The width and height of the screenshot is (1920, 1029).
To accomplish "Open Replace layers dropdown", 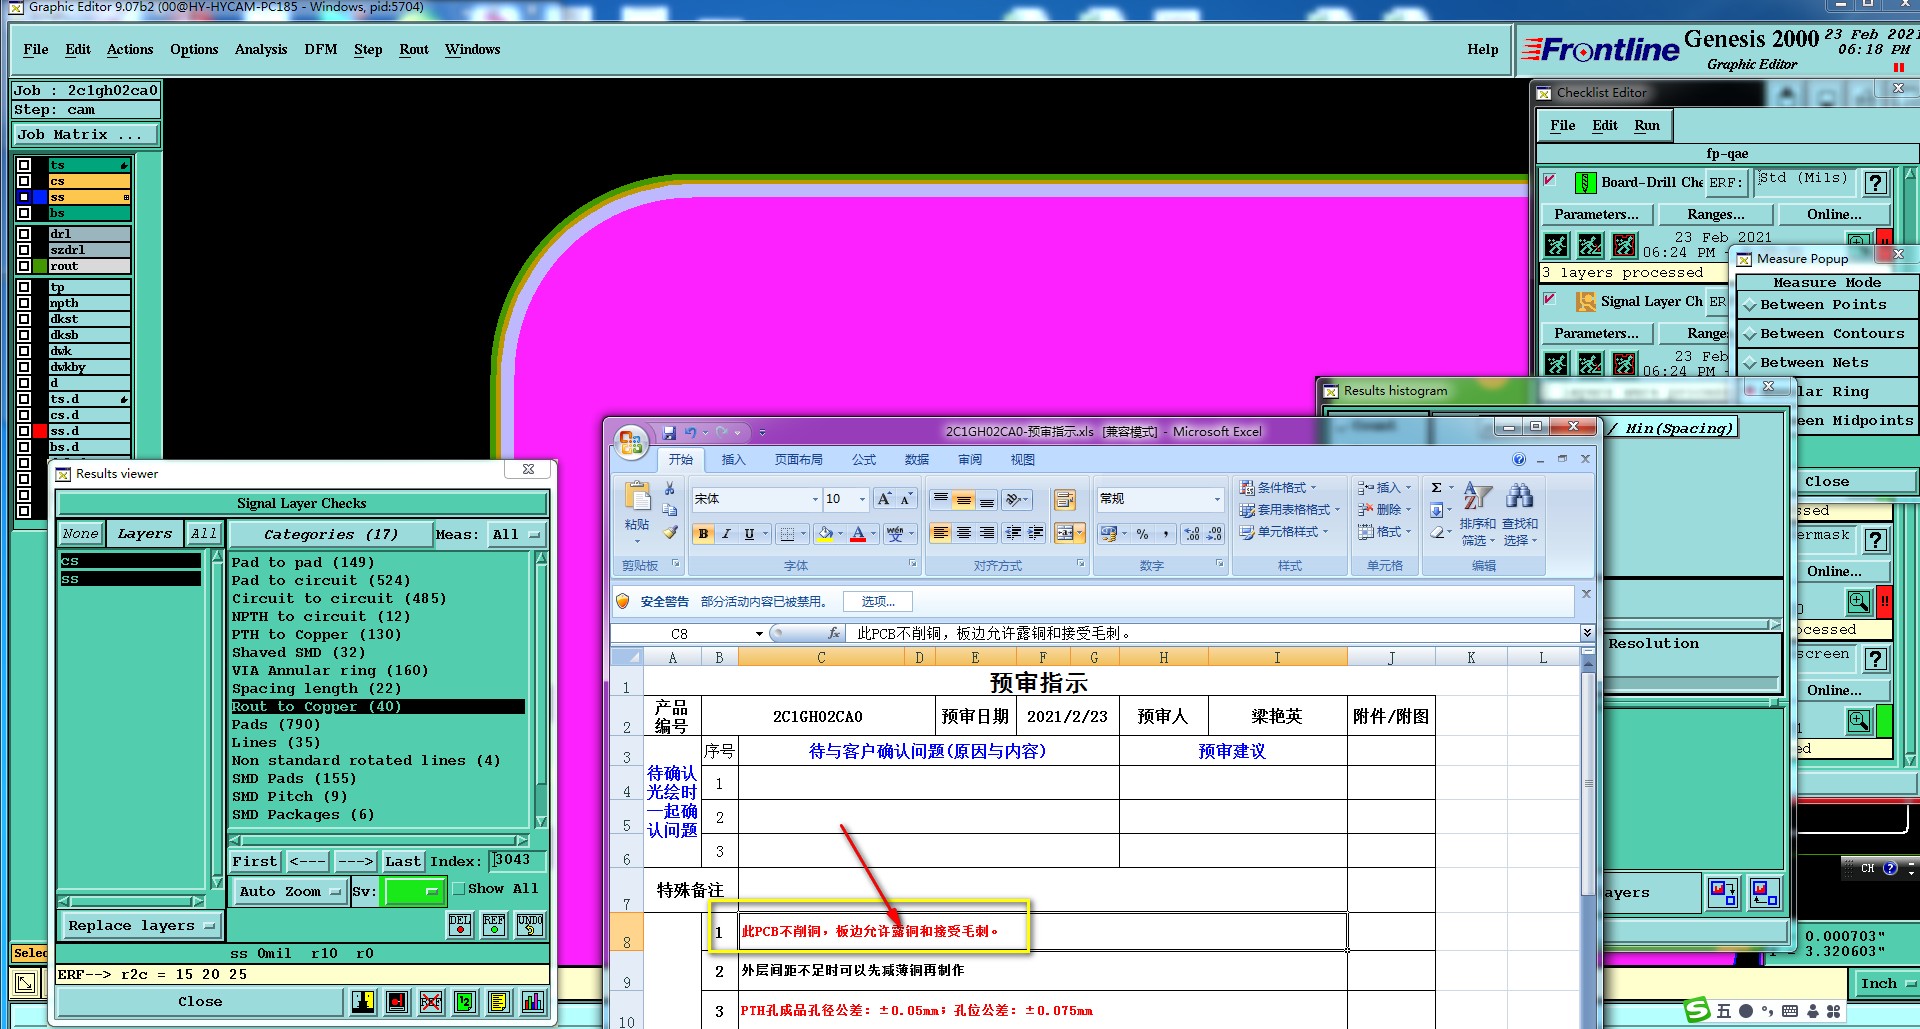I will (141, 926).
